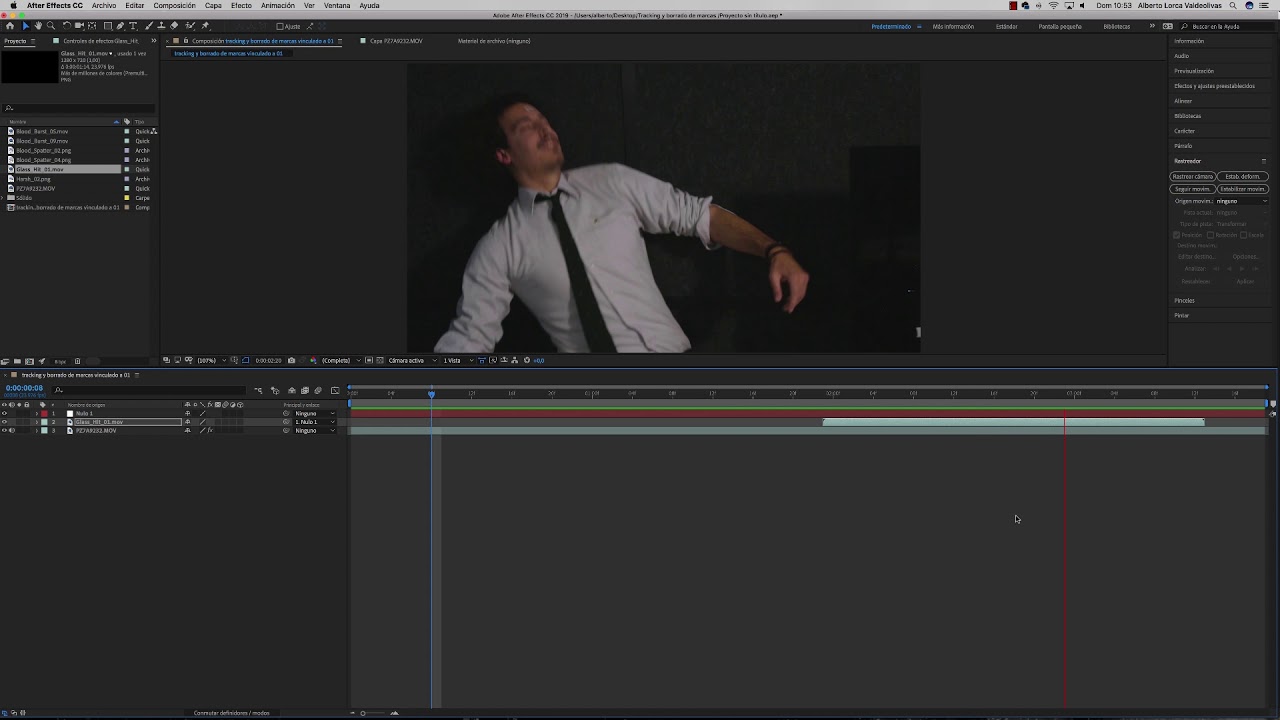Select the Eraser tool

174,26
